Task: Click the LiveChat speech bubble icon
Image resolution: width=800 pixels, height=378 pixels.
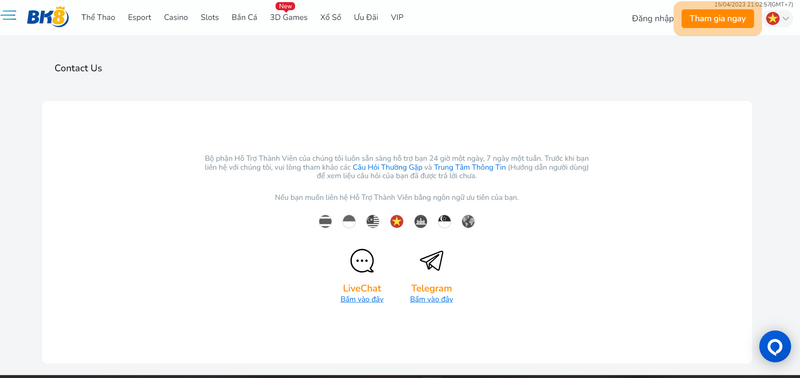Action: click(362, 261)
